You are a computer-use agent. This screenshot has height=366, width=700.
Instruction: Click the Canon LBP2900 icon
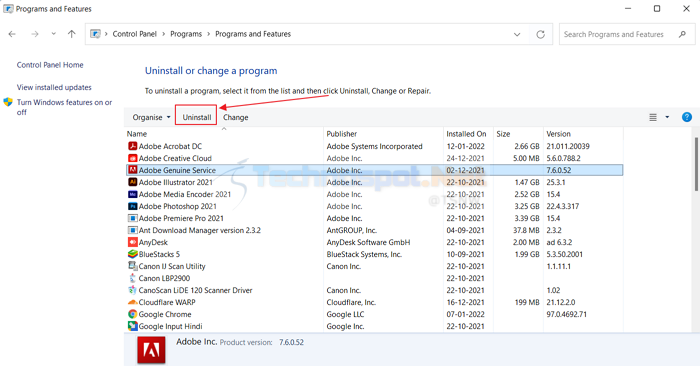pos(132,278)
